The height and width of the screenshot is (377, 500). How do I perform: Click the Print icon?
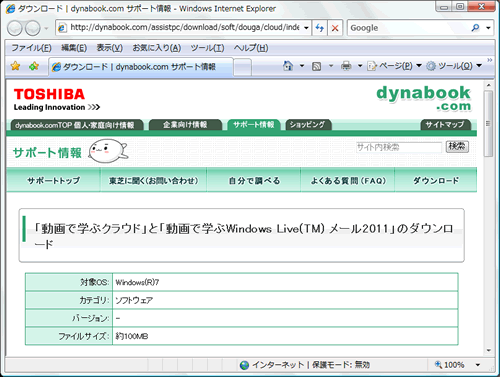tap(346, 66)
